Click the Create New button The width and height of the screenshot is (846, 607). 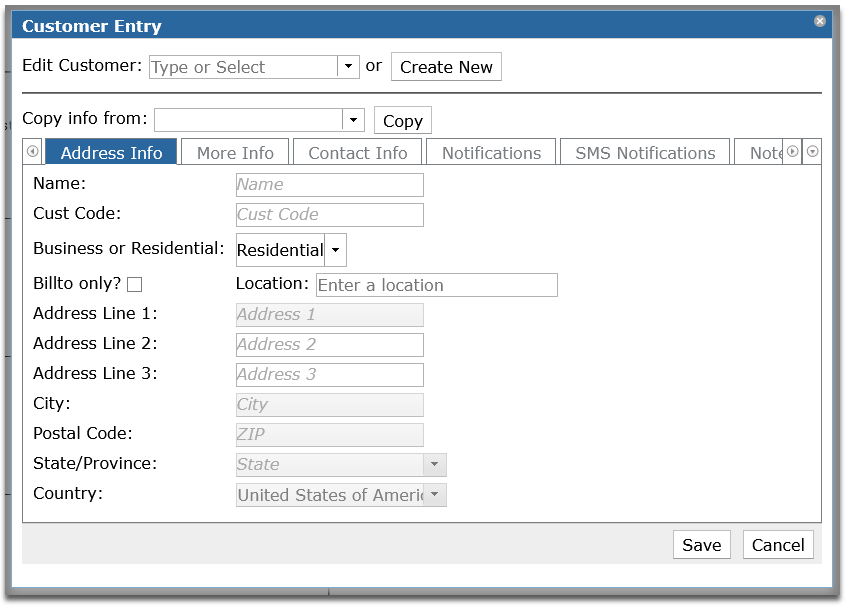click(x=446, y=67)
